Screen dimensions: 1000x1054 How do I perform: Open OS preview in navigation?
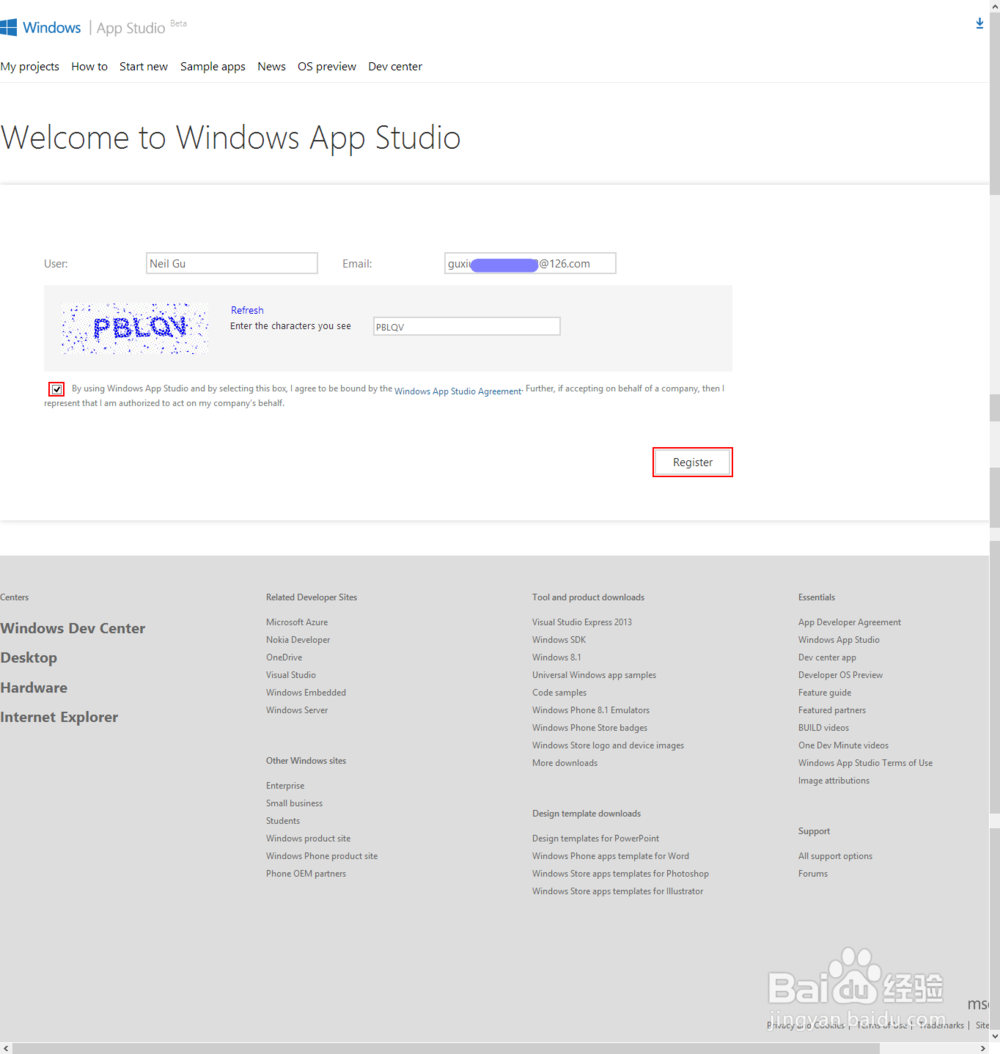(327, 67)
